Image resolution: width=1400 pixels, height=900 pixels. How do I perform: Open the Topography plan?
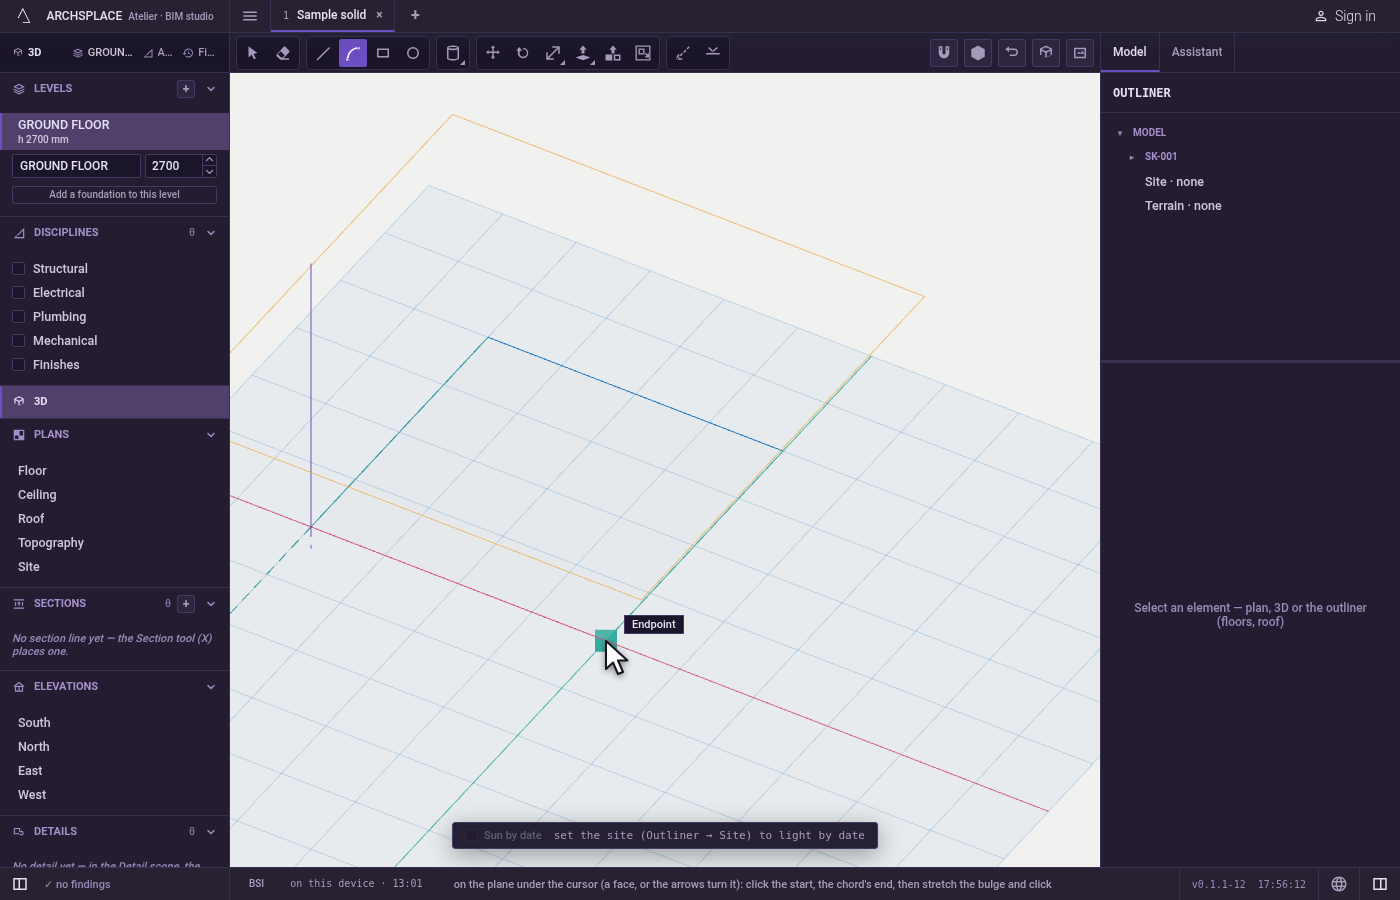coord(51,543)
